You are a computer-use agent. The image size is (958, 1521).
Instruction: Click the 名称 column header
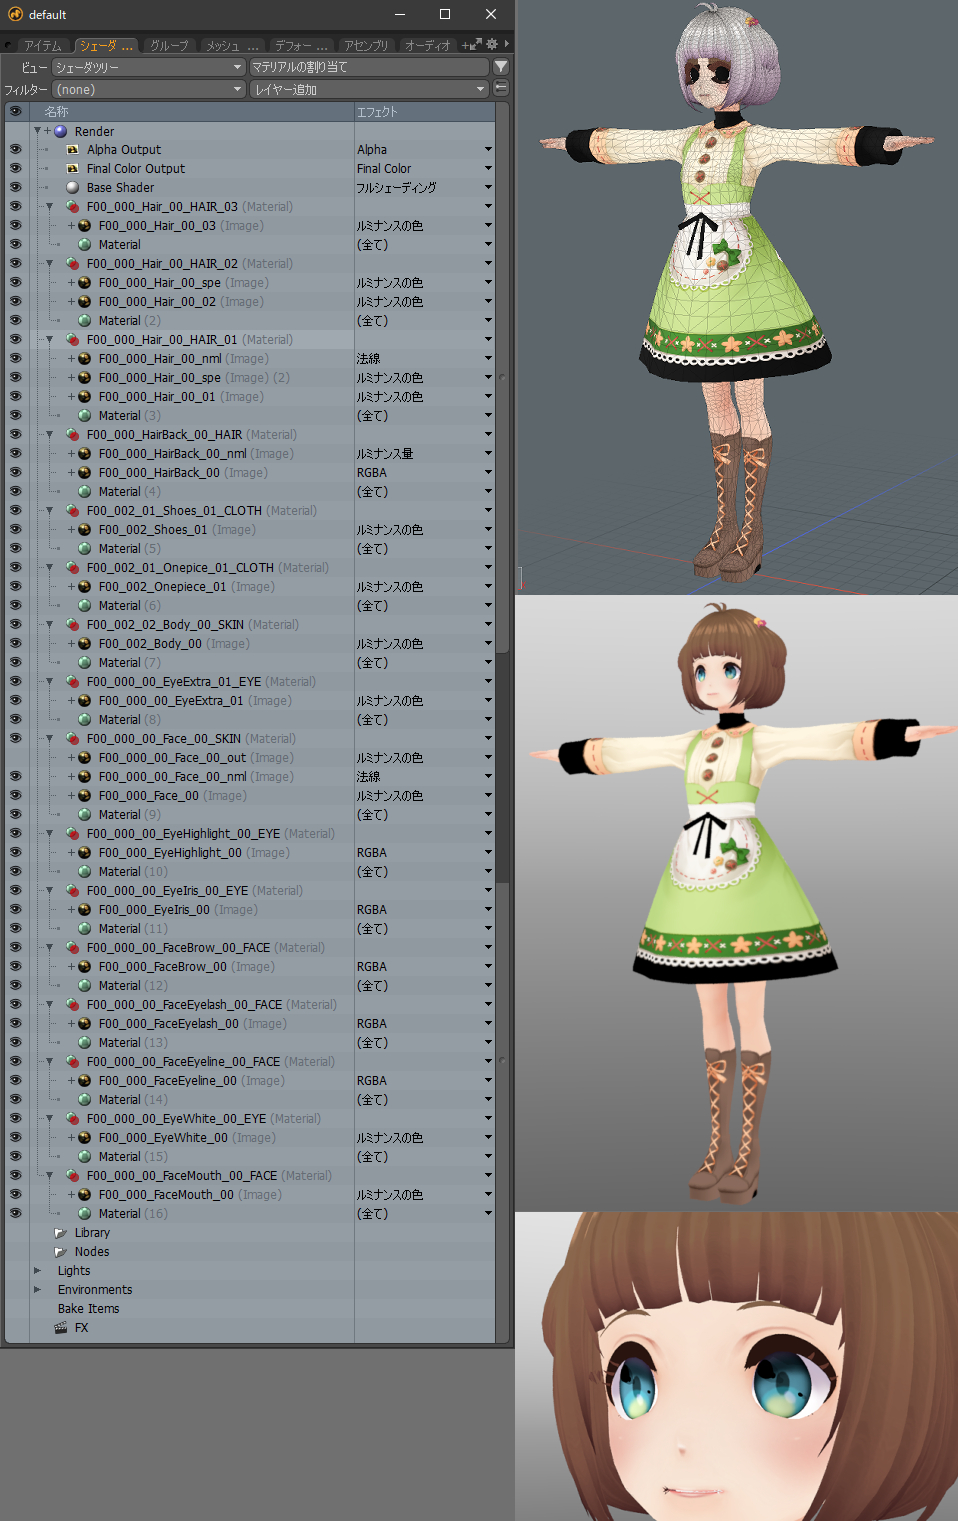tap(192, 112)
